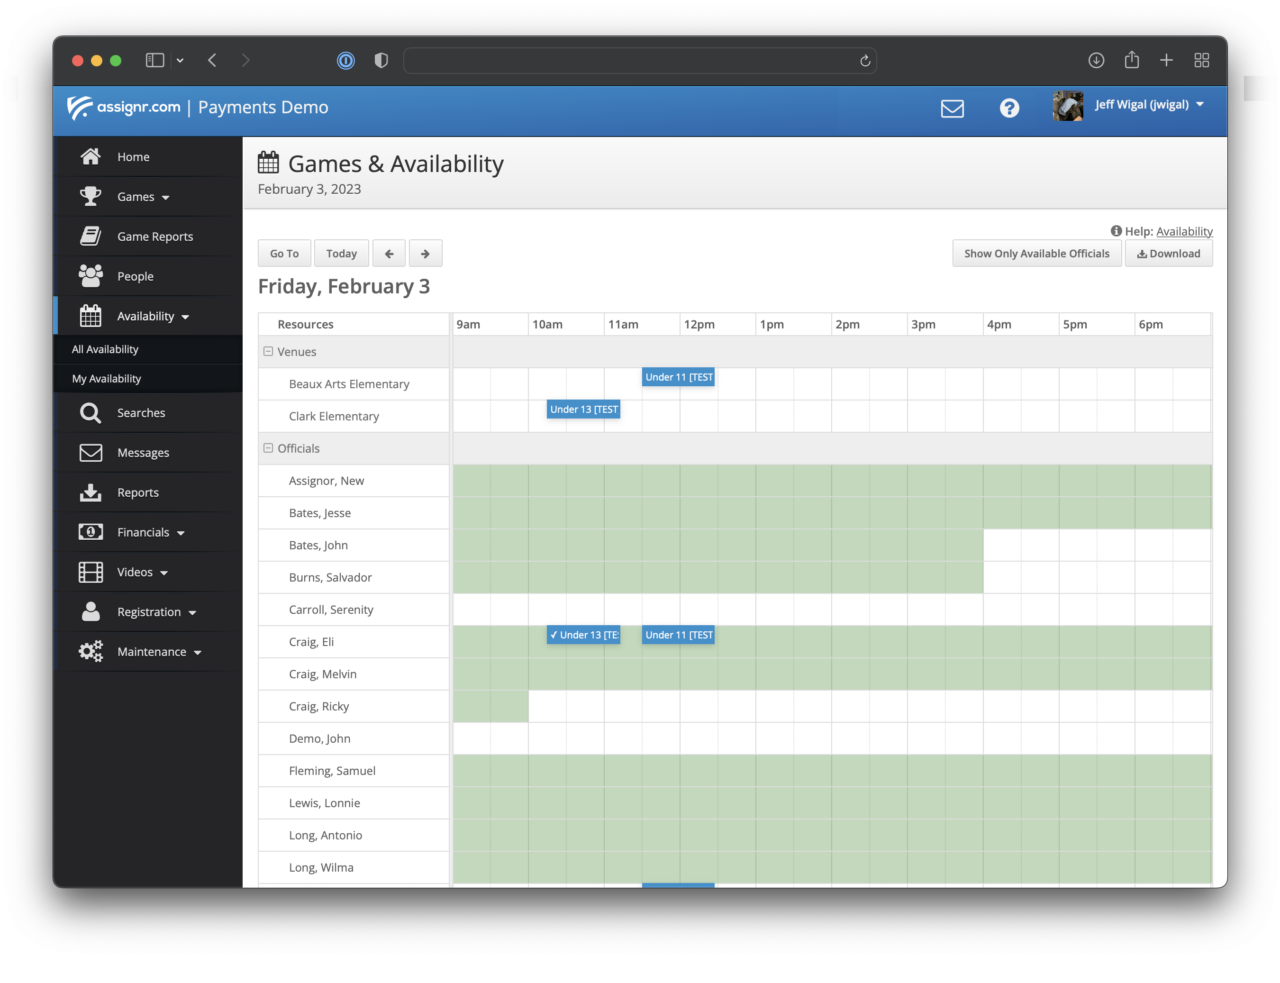Click the Searches magnifier icon in sidebar
1280x983 pixels.
tap(91, 413)
